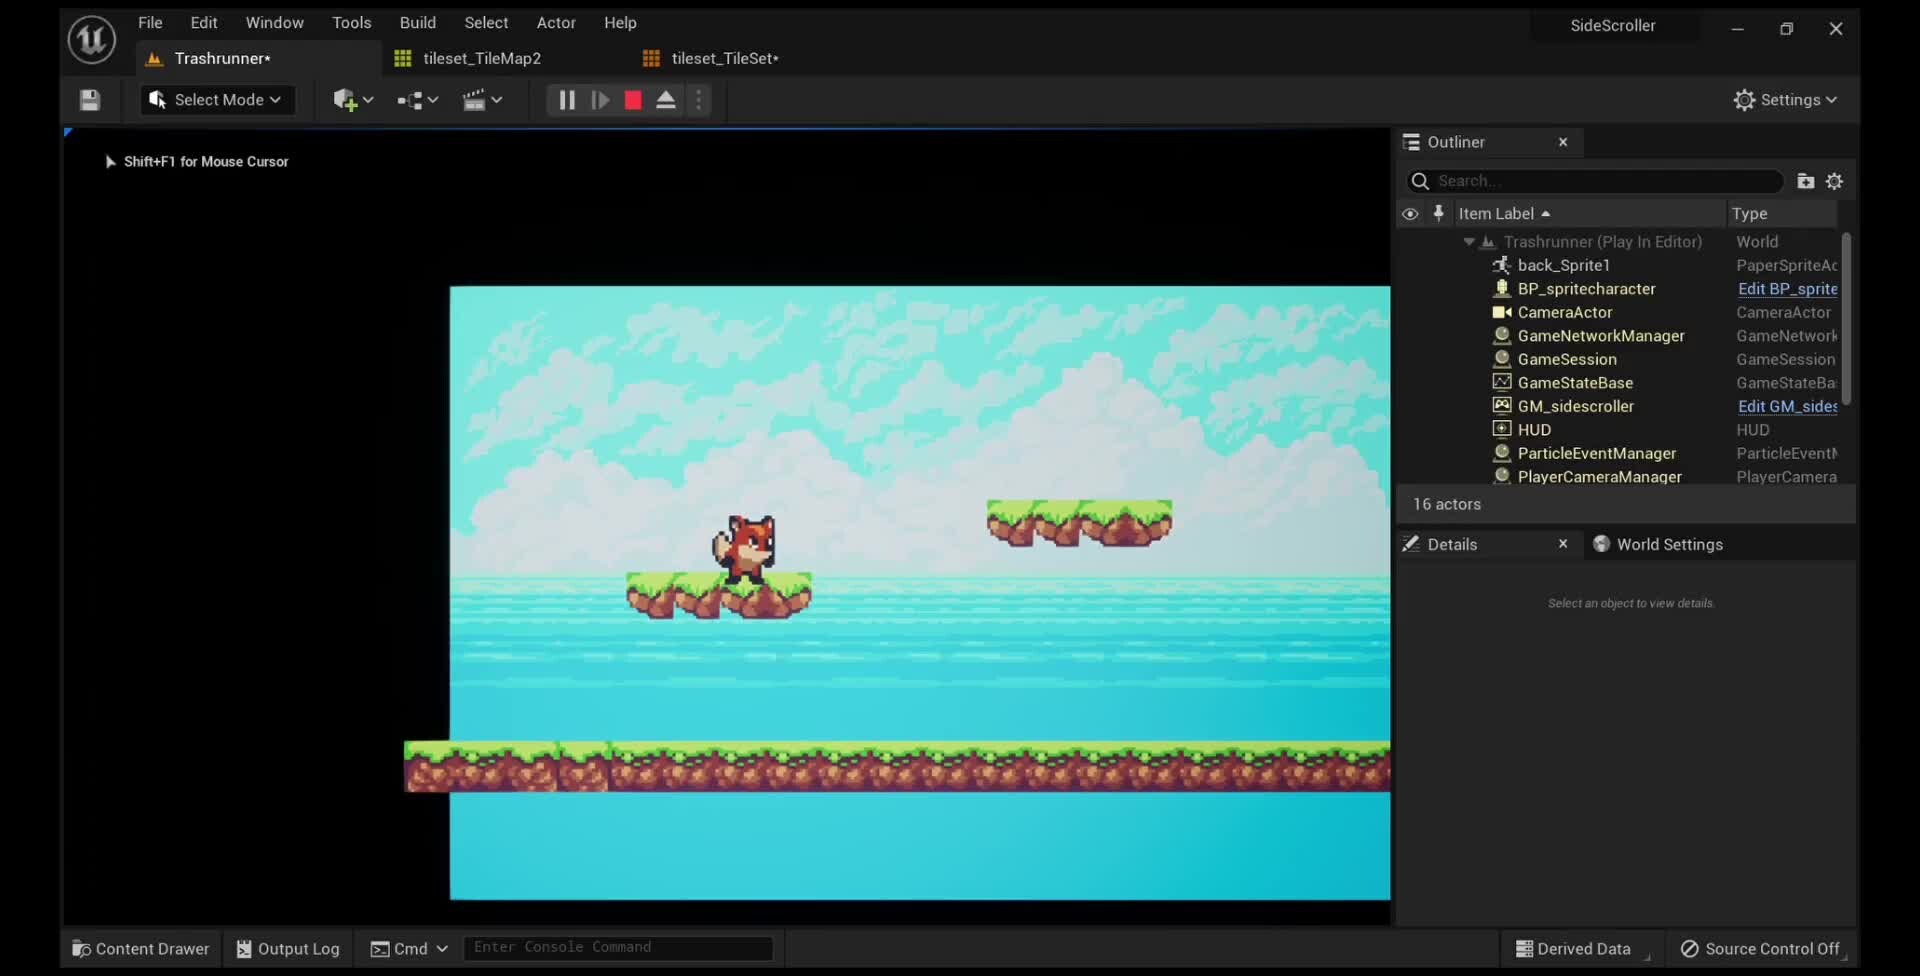The height and width of the screenshot is (976, 1920).
Task: Open the Select Mode dropdown
Action: click(x=217, y=100)
